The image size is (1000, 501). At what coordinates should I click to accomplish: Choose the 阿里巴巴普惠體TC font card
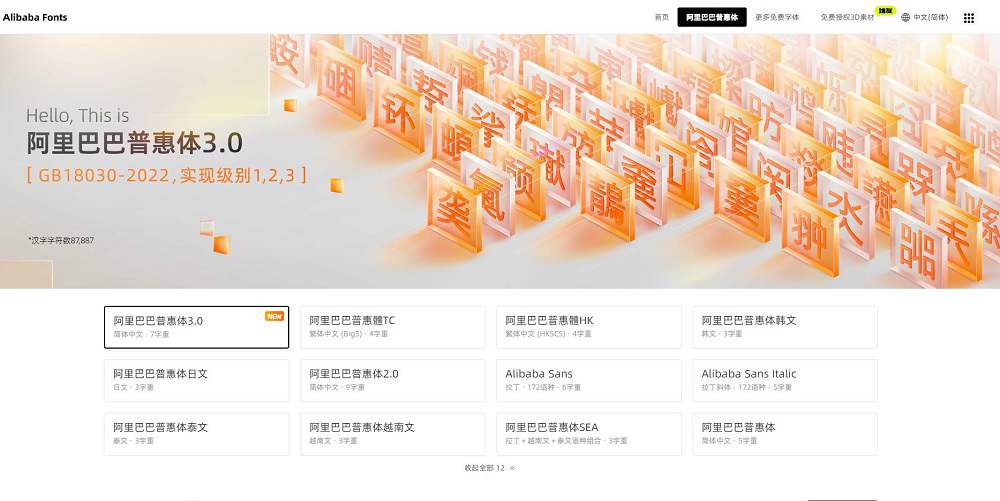[392, 327]
